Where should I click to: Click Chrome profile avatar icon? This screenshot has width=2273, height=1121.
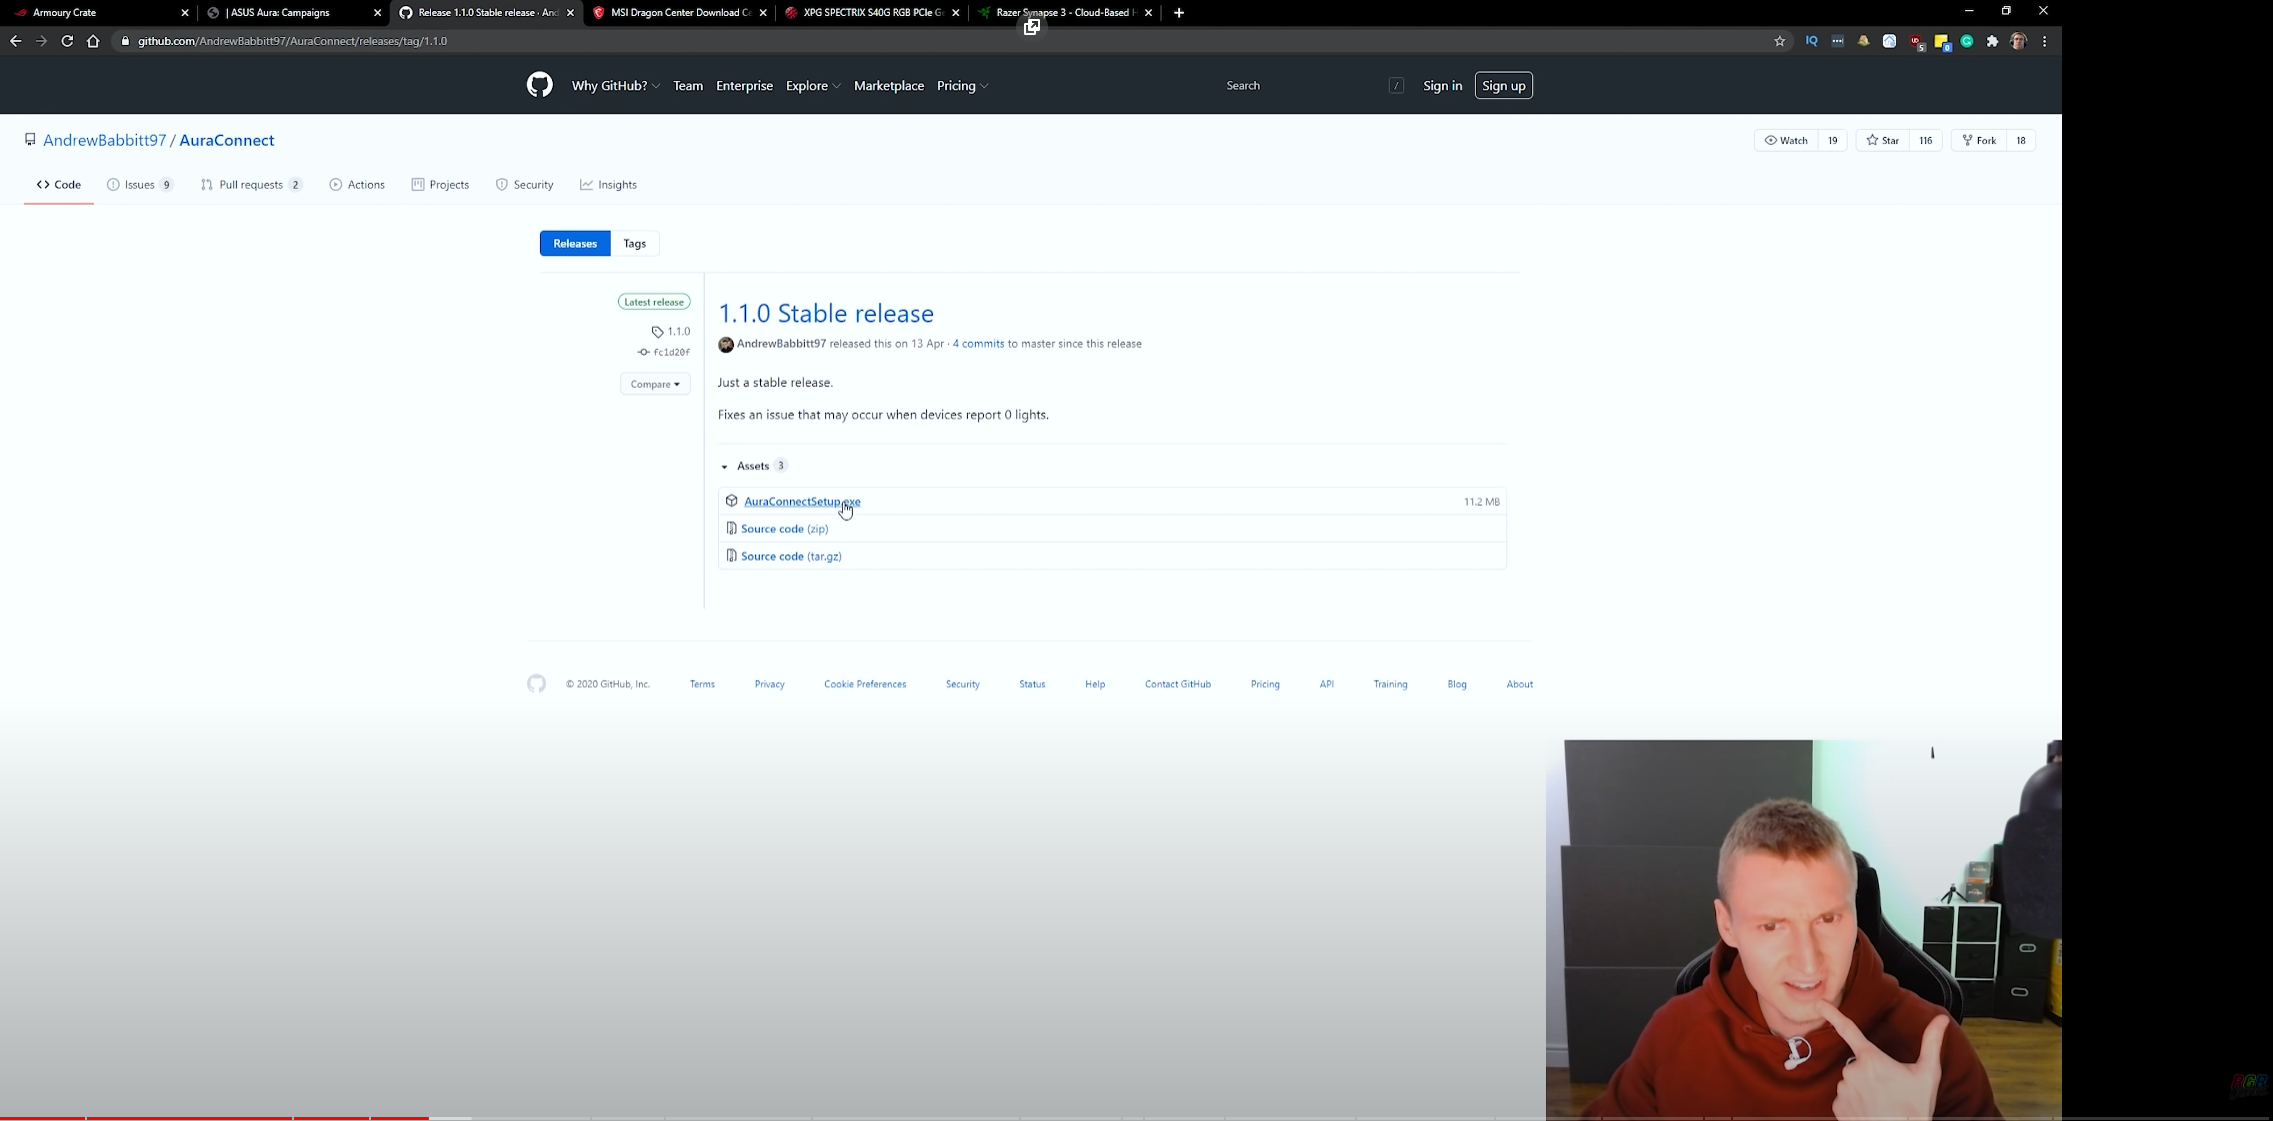[2019, 41]
